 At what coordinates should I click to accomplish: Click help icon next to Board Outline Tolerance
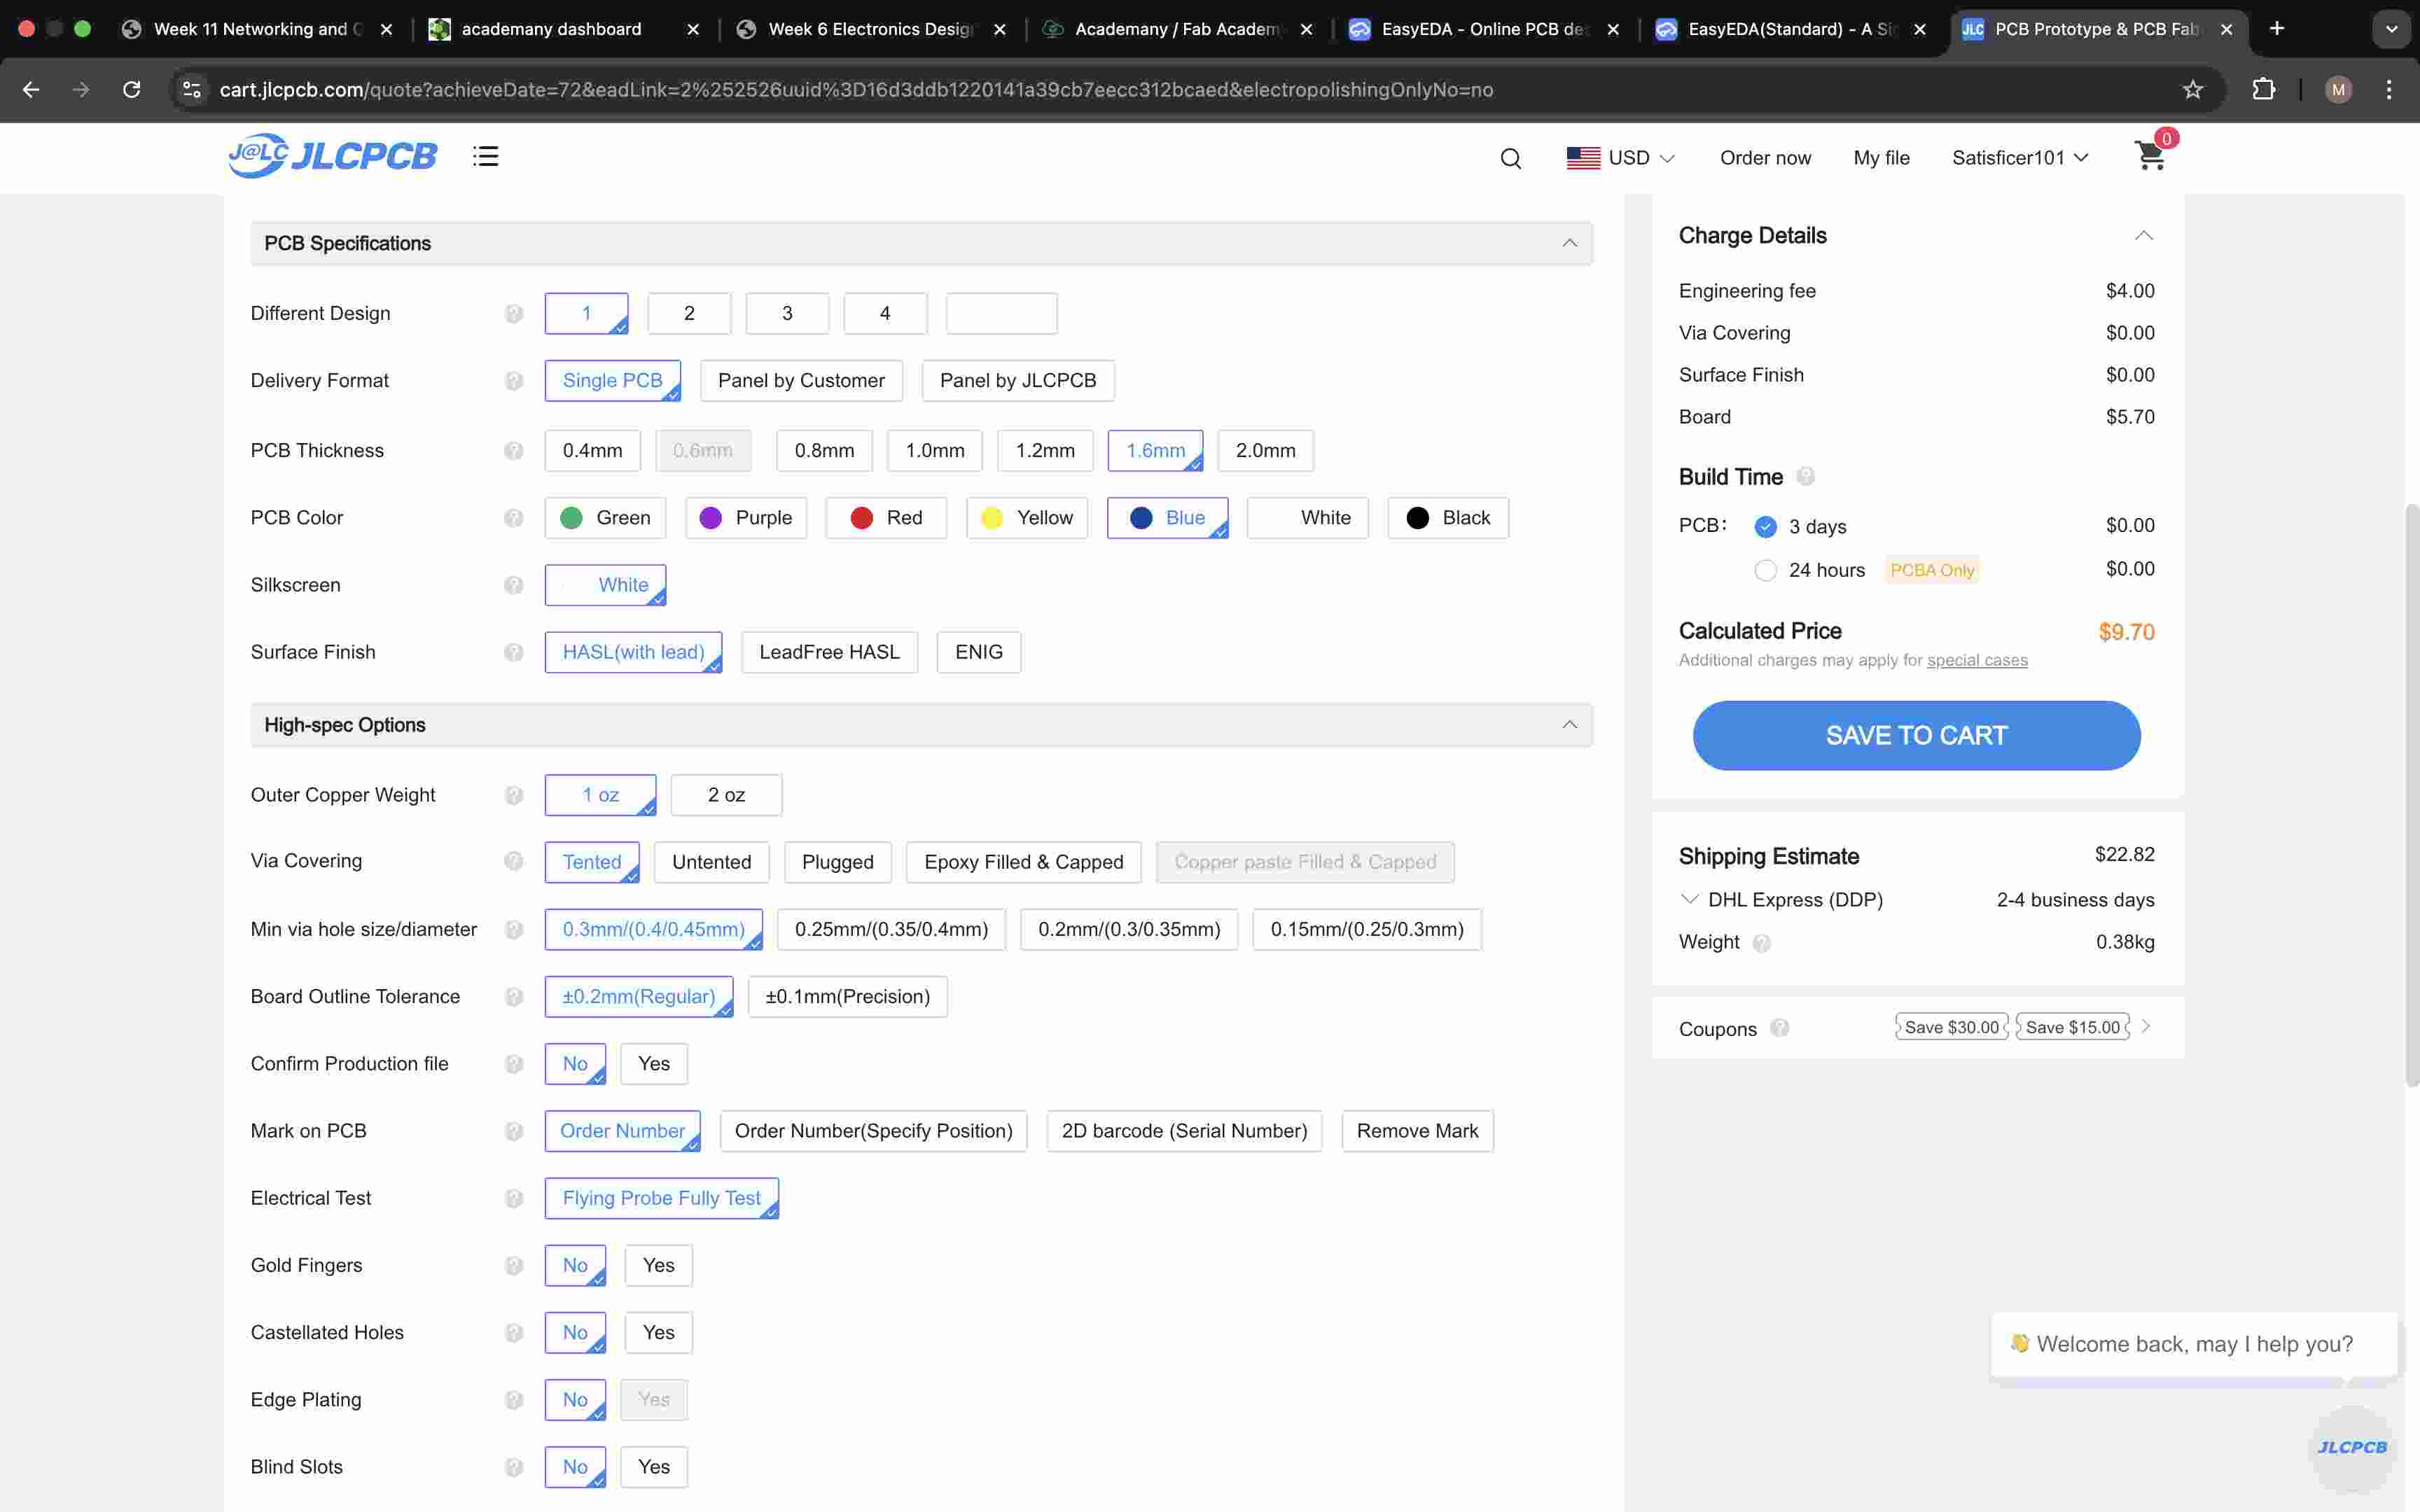click(x=514, y=997)
